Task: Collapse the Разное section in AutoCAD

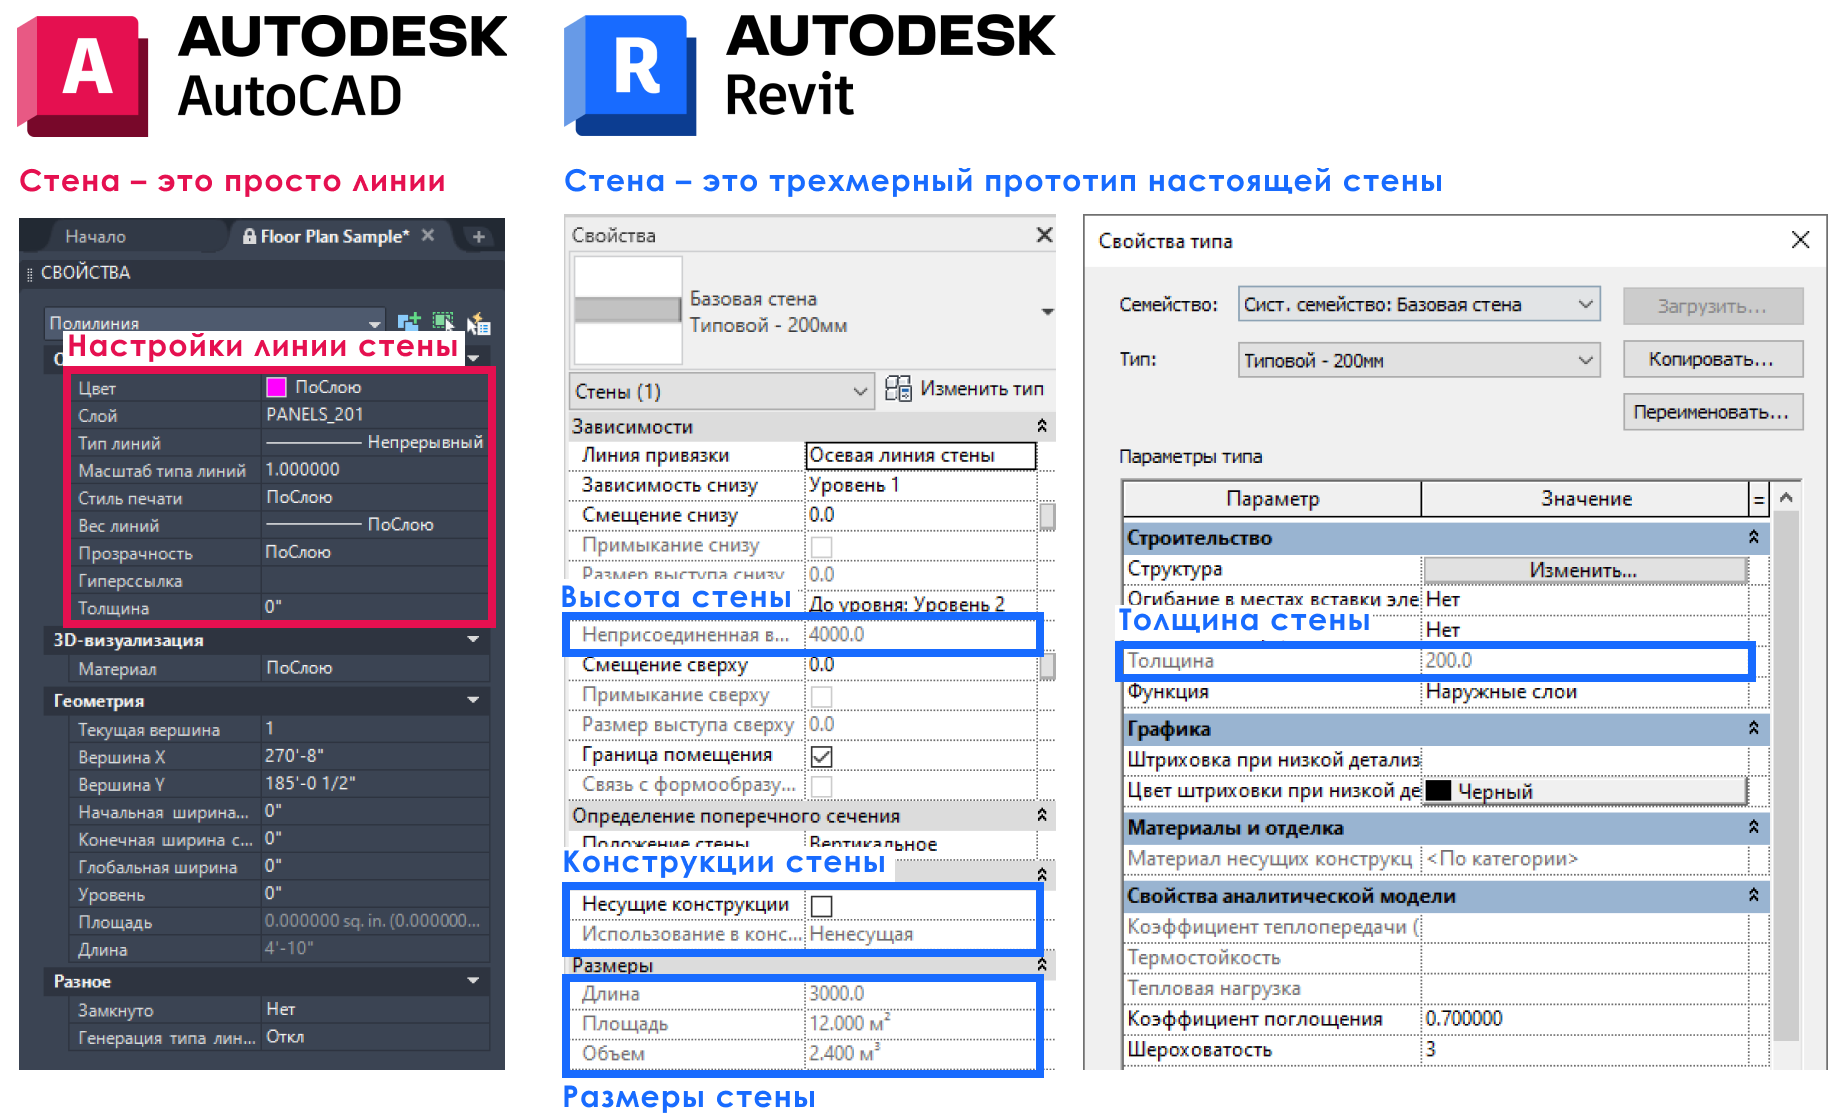Action: click(473, 981)
